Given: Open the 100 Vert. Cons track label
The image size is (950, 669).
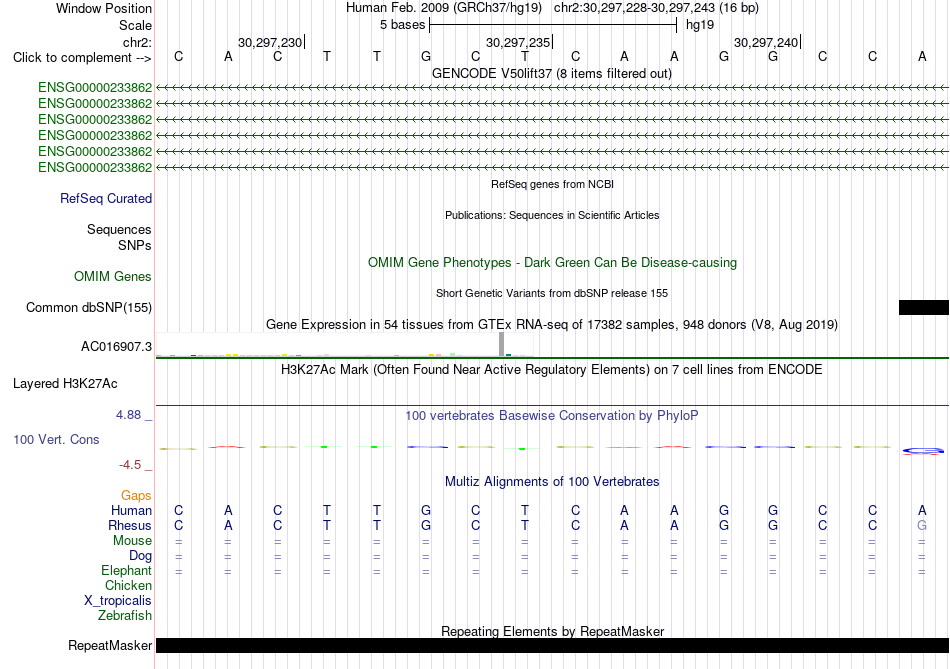Looking at the screenshot, I should (x=56, y=439).
